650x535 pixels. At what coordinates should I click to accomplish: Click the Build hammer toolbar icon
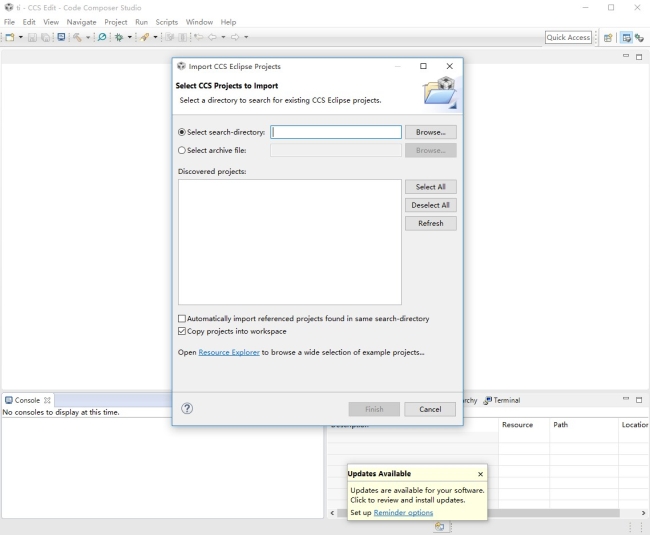pos(76,38)
